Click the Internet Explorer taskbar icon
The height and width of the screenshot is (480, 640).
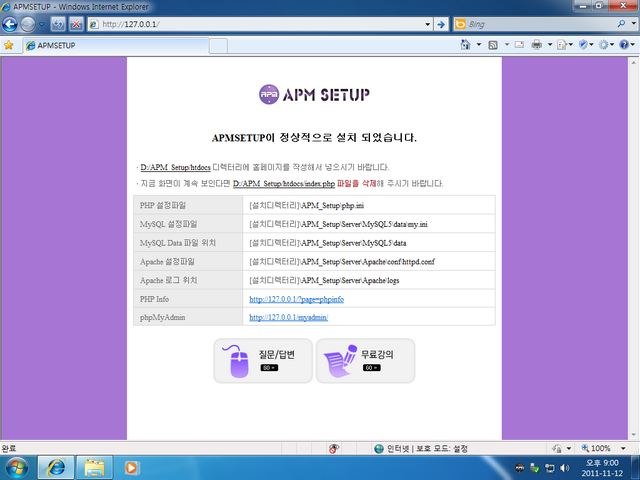[x=56, y=468]
